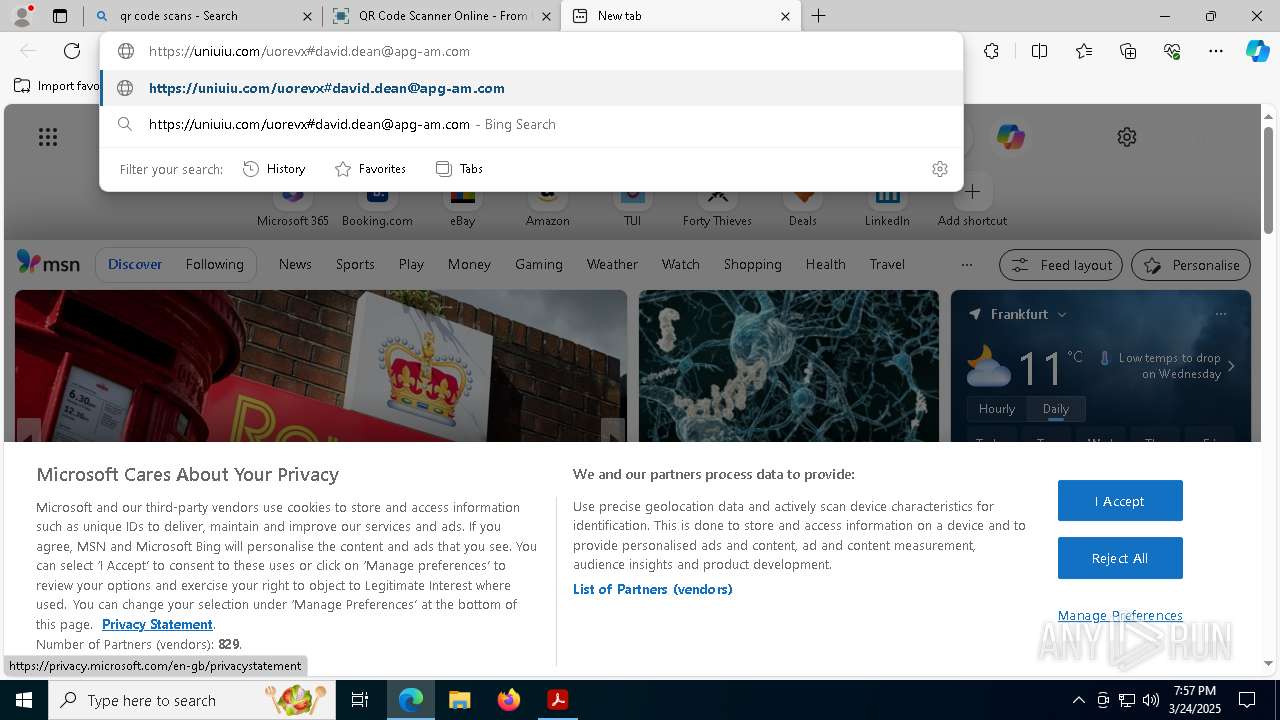Expand more categories ellipsis in msn nav
Screen dimensions: 1280x720
966,265
